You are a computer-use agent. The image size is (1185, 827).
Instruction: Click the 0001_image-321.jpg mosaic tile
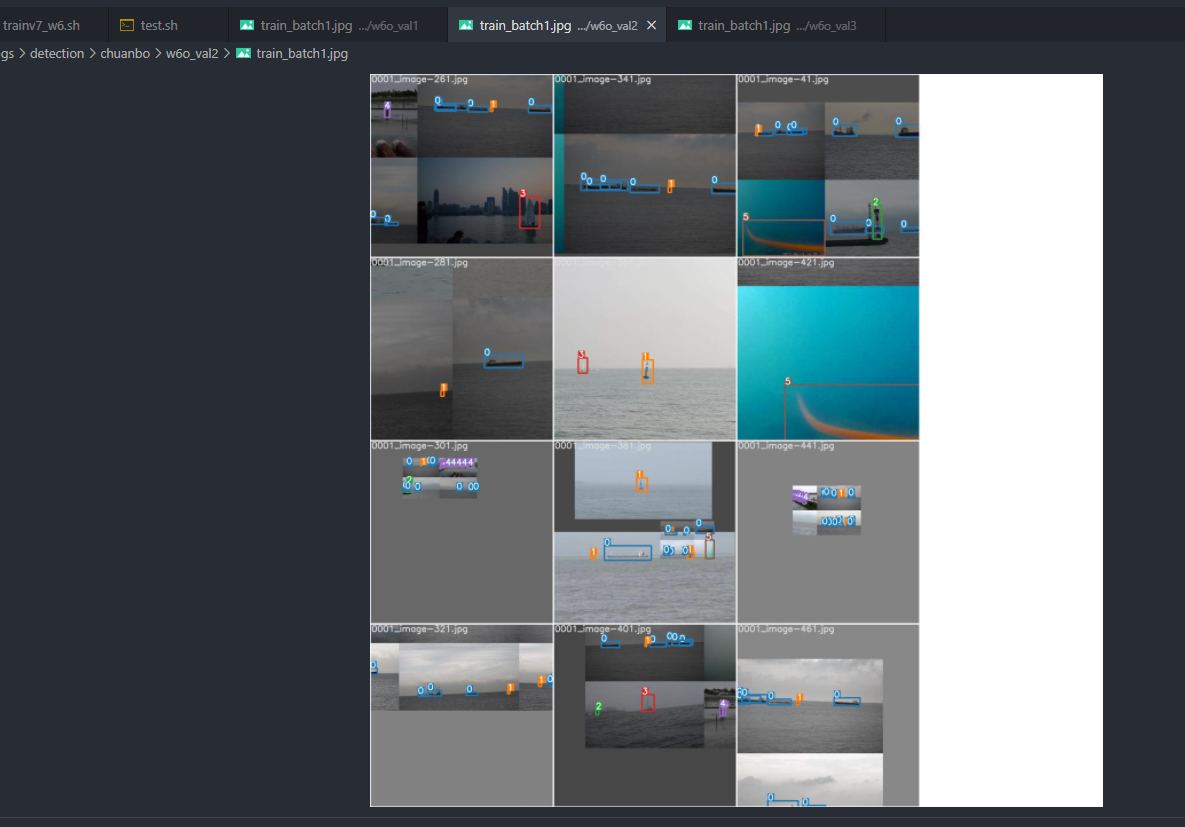[462, 715]
